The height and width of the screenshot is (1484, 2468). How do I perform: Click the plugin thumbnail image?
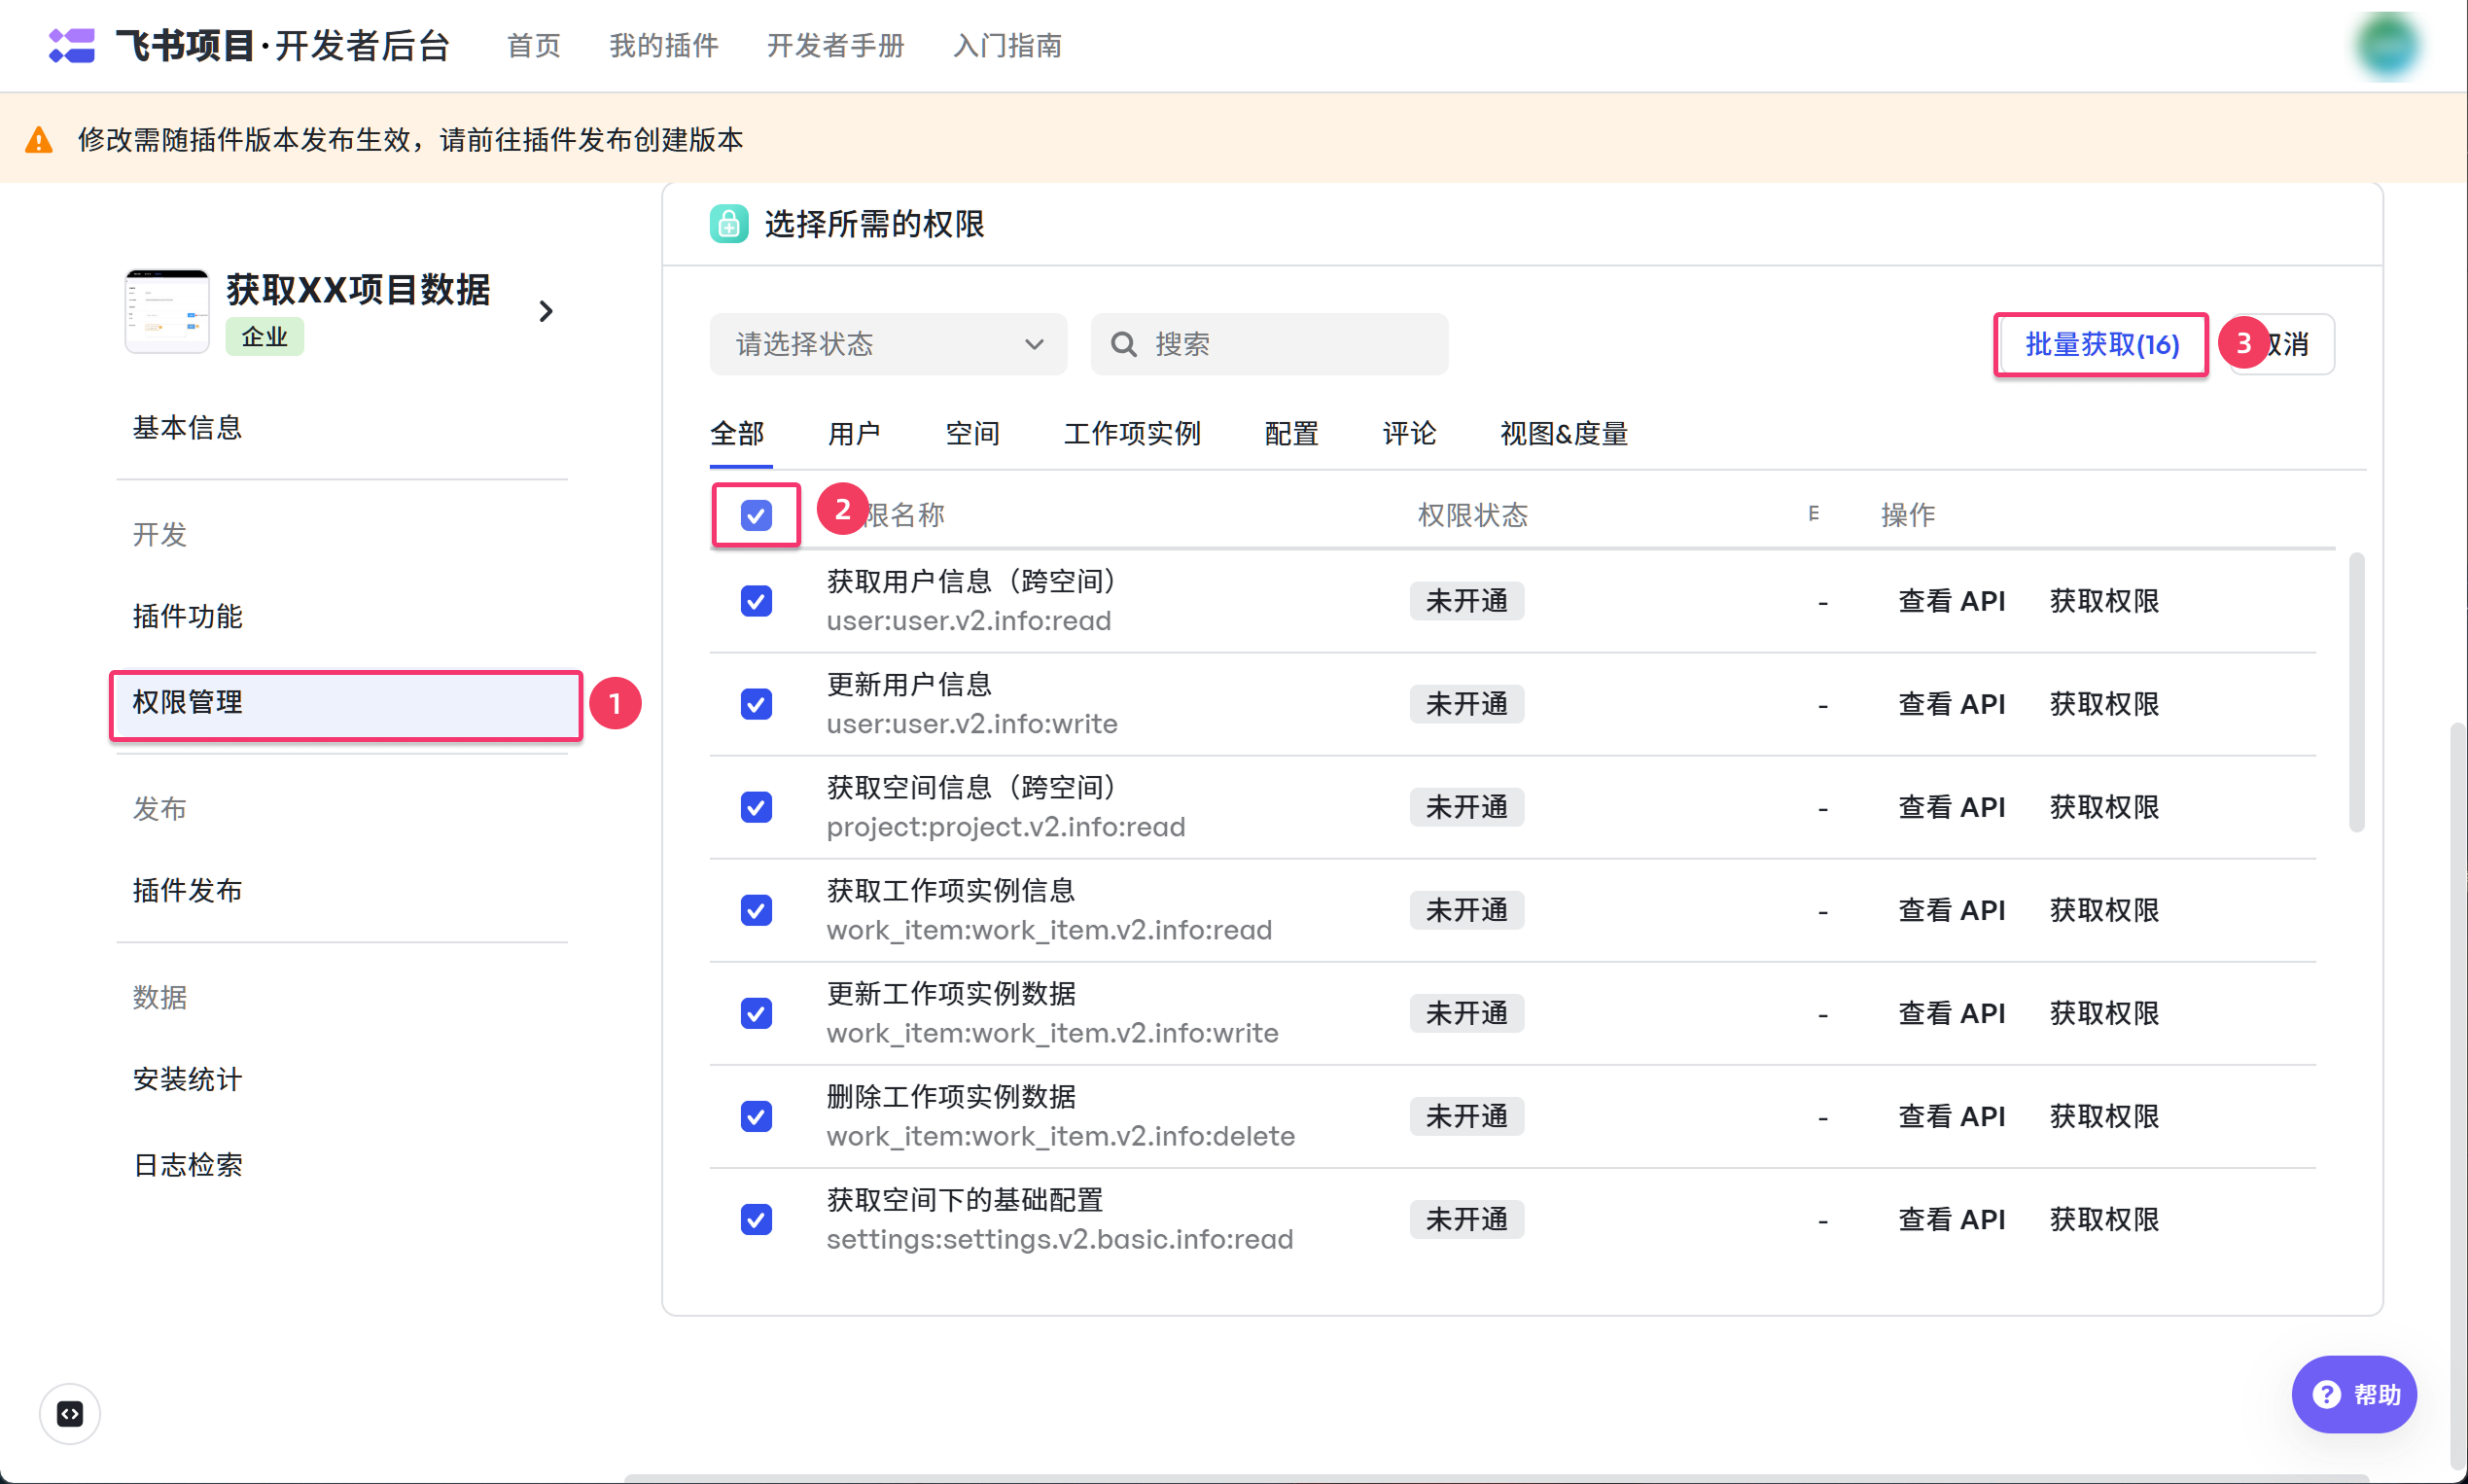167,311
